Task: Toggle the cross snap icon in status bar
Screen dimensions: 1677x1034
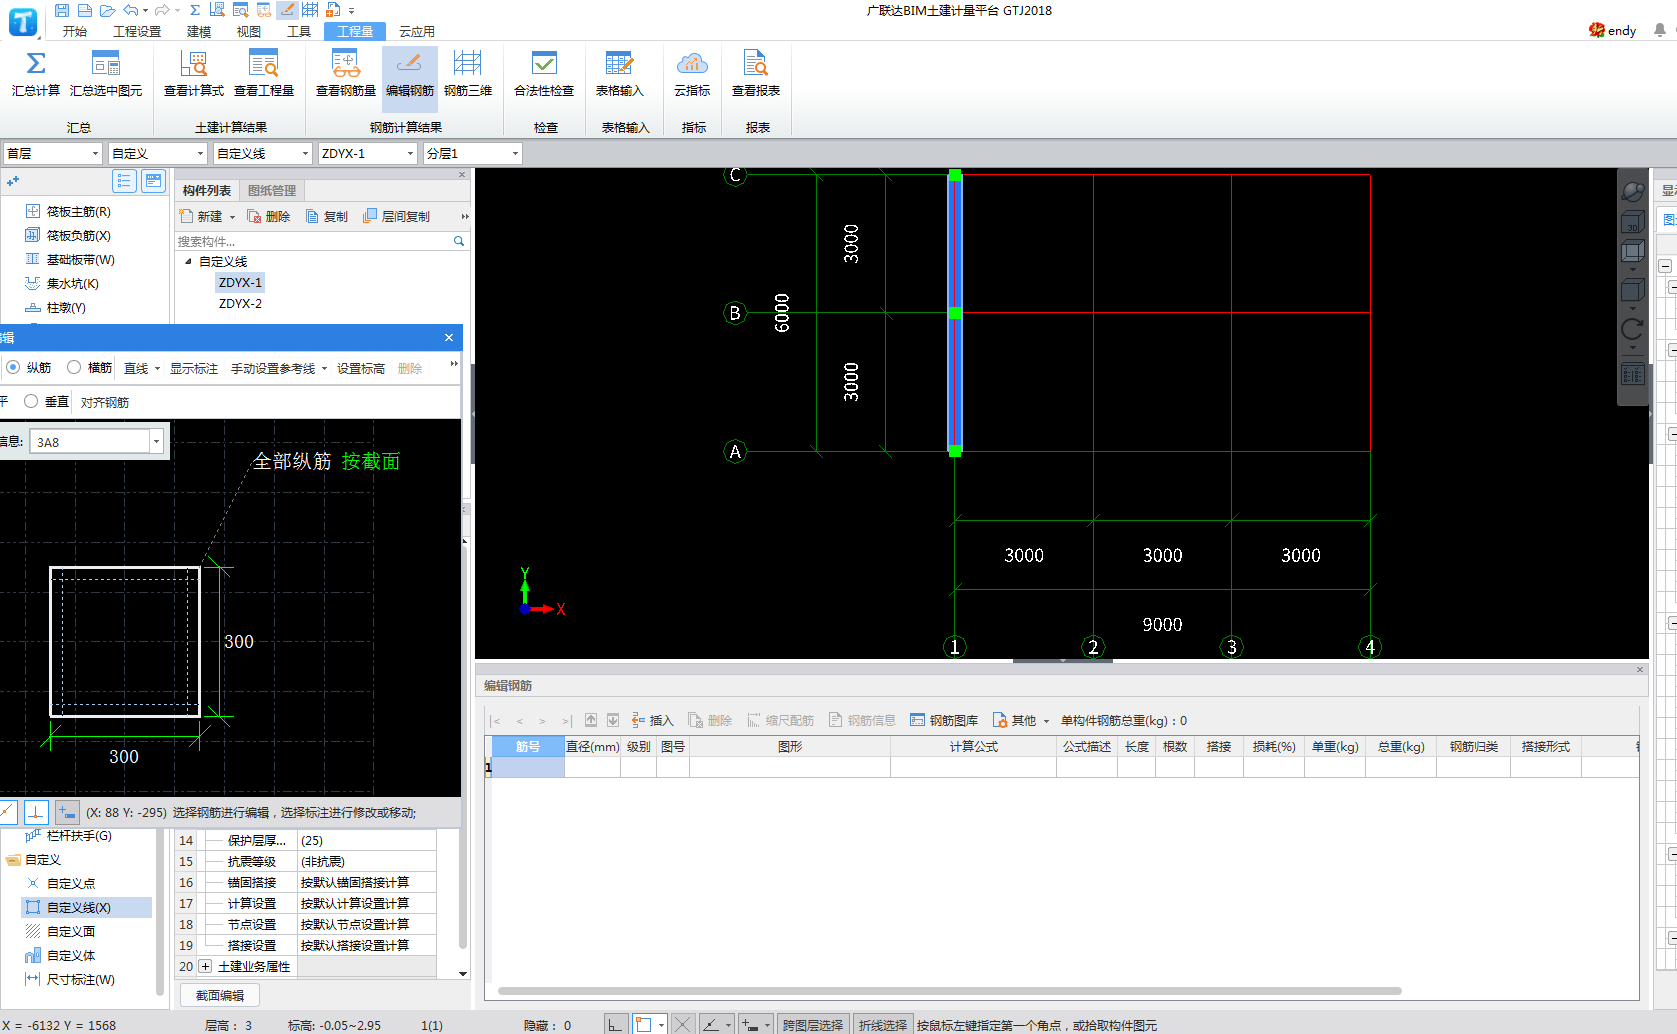Action: pyautogui.click(x=682, y=1025)
